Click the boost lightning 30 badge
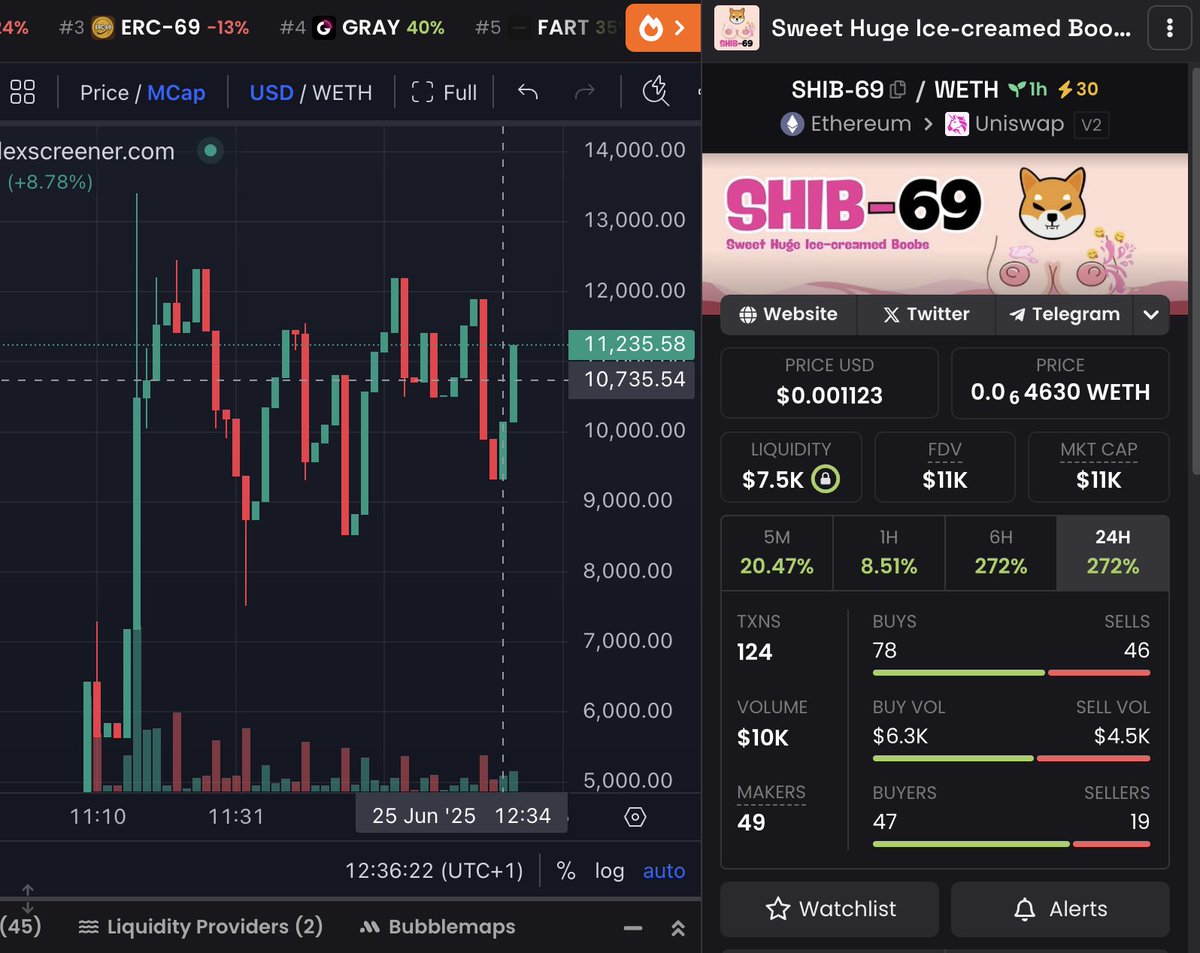This screenshot has width=1200, height=953. (1078, 90)
